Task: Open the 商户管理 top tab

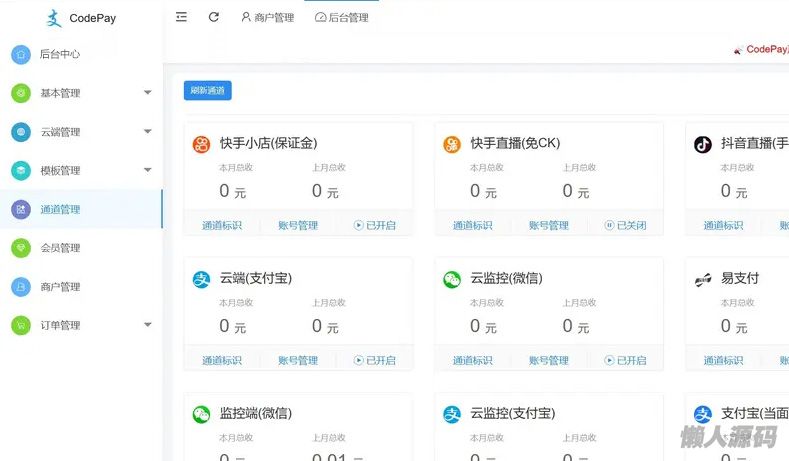Action: point(267,18)
